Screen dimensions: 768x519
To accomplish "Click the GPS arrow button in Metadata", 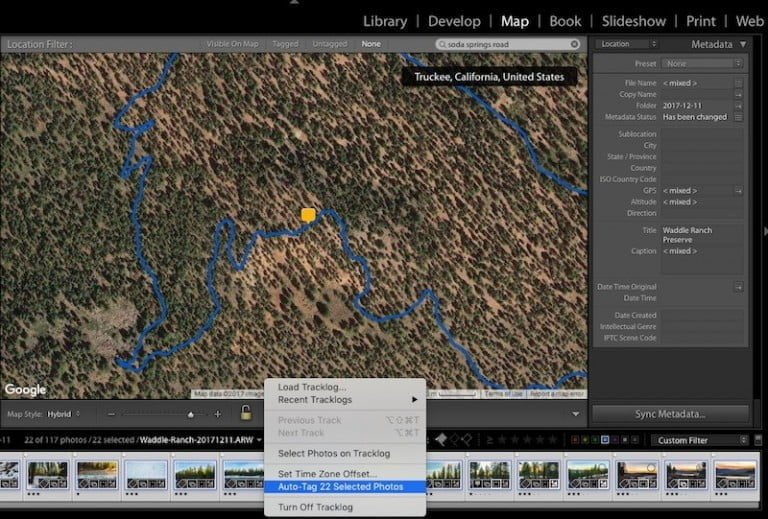I will pos(739,190).
